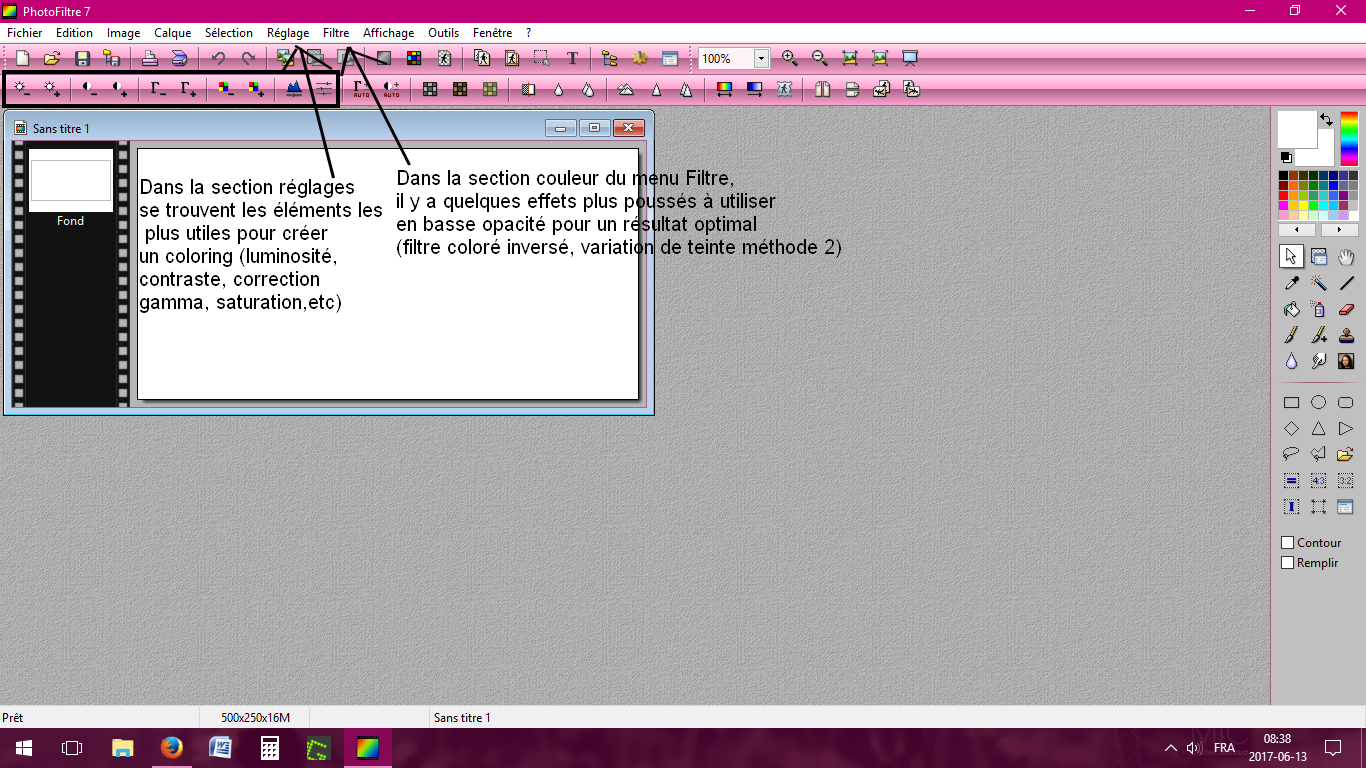Open the Calque menu
This screenshot has height=768, width=1366.
click(172, 33)
